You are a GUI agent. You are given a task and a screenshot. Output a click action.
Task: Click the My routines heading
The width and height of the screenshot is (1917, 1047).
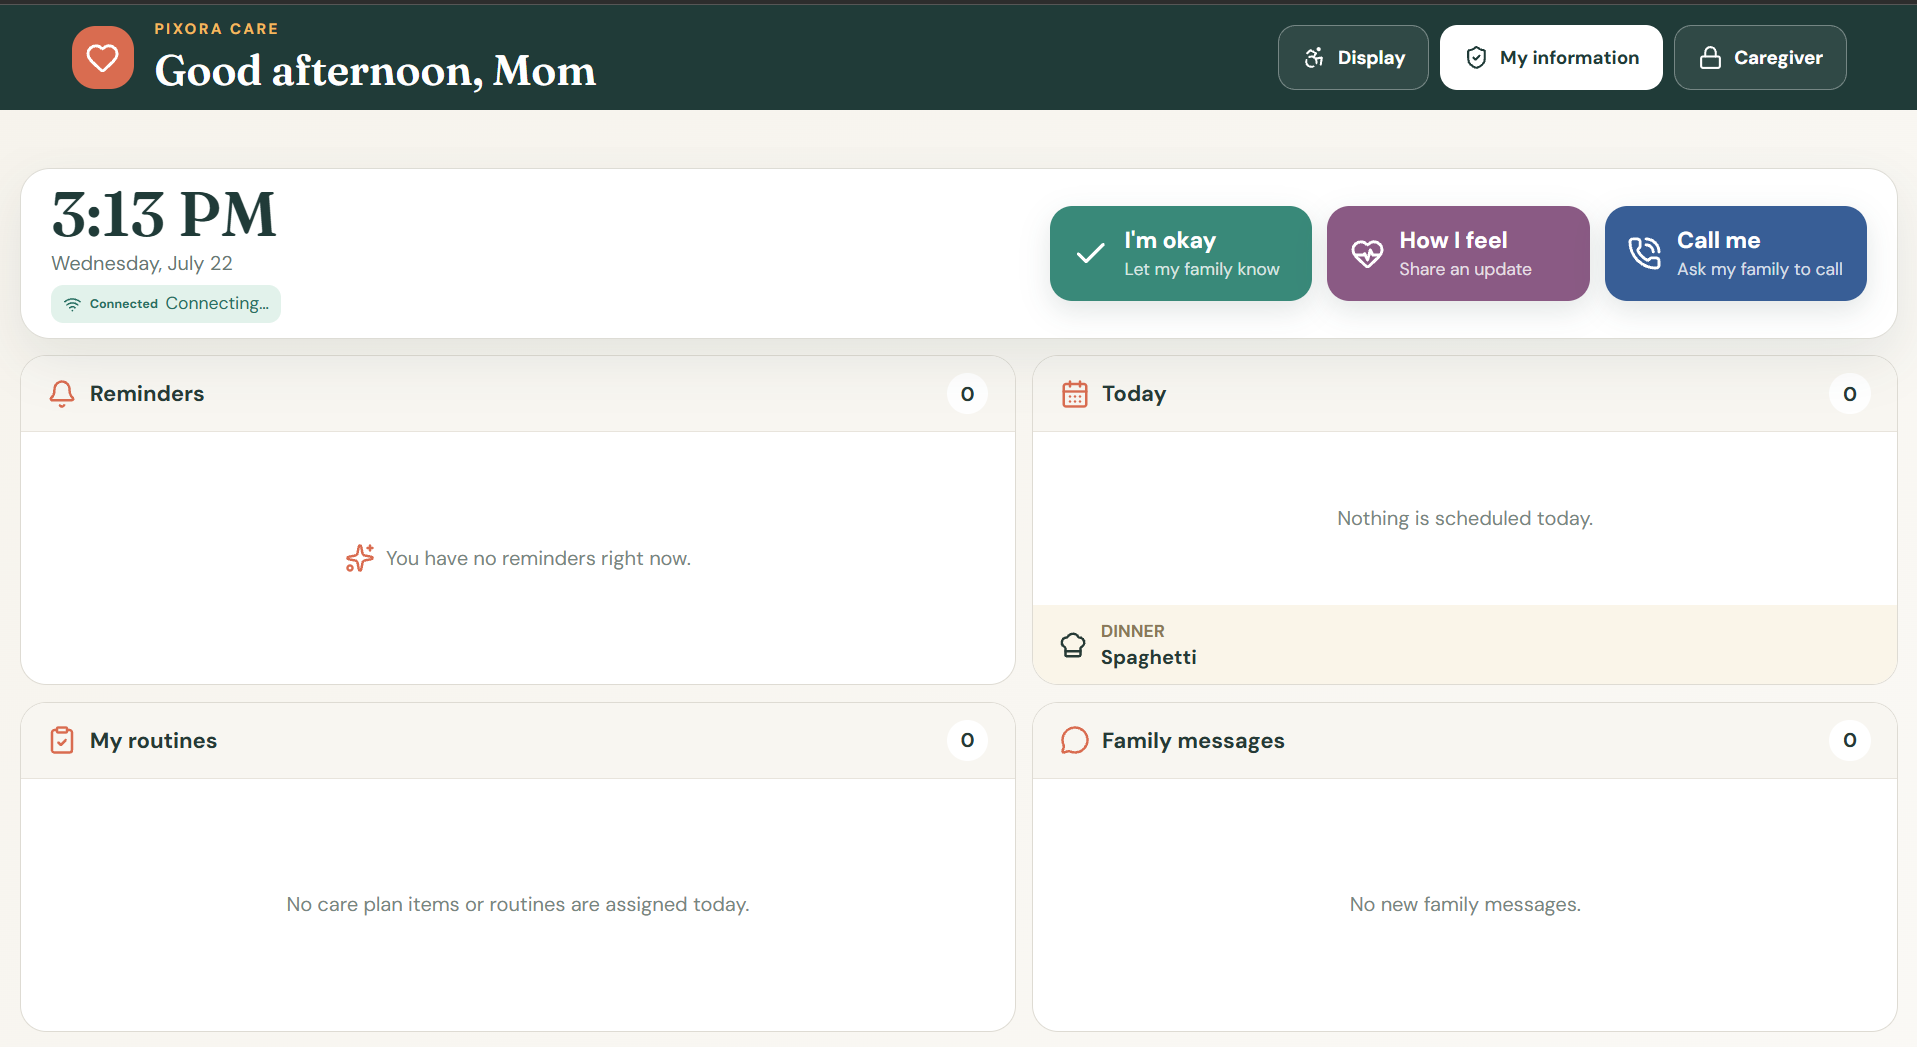coord(154,741)
